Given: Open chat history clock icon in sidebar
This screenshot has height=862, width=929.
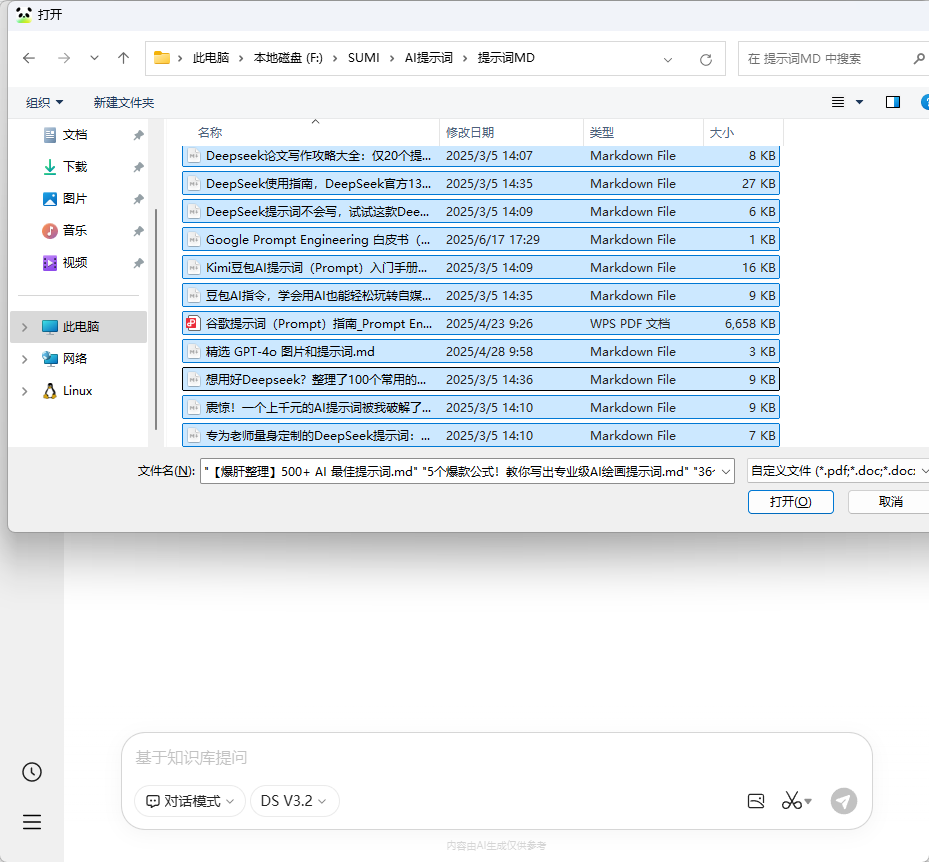Looking at the screenshot, I should click(32, 772).
